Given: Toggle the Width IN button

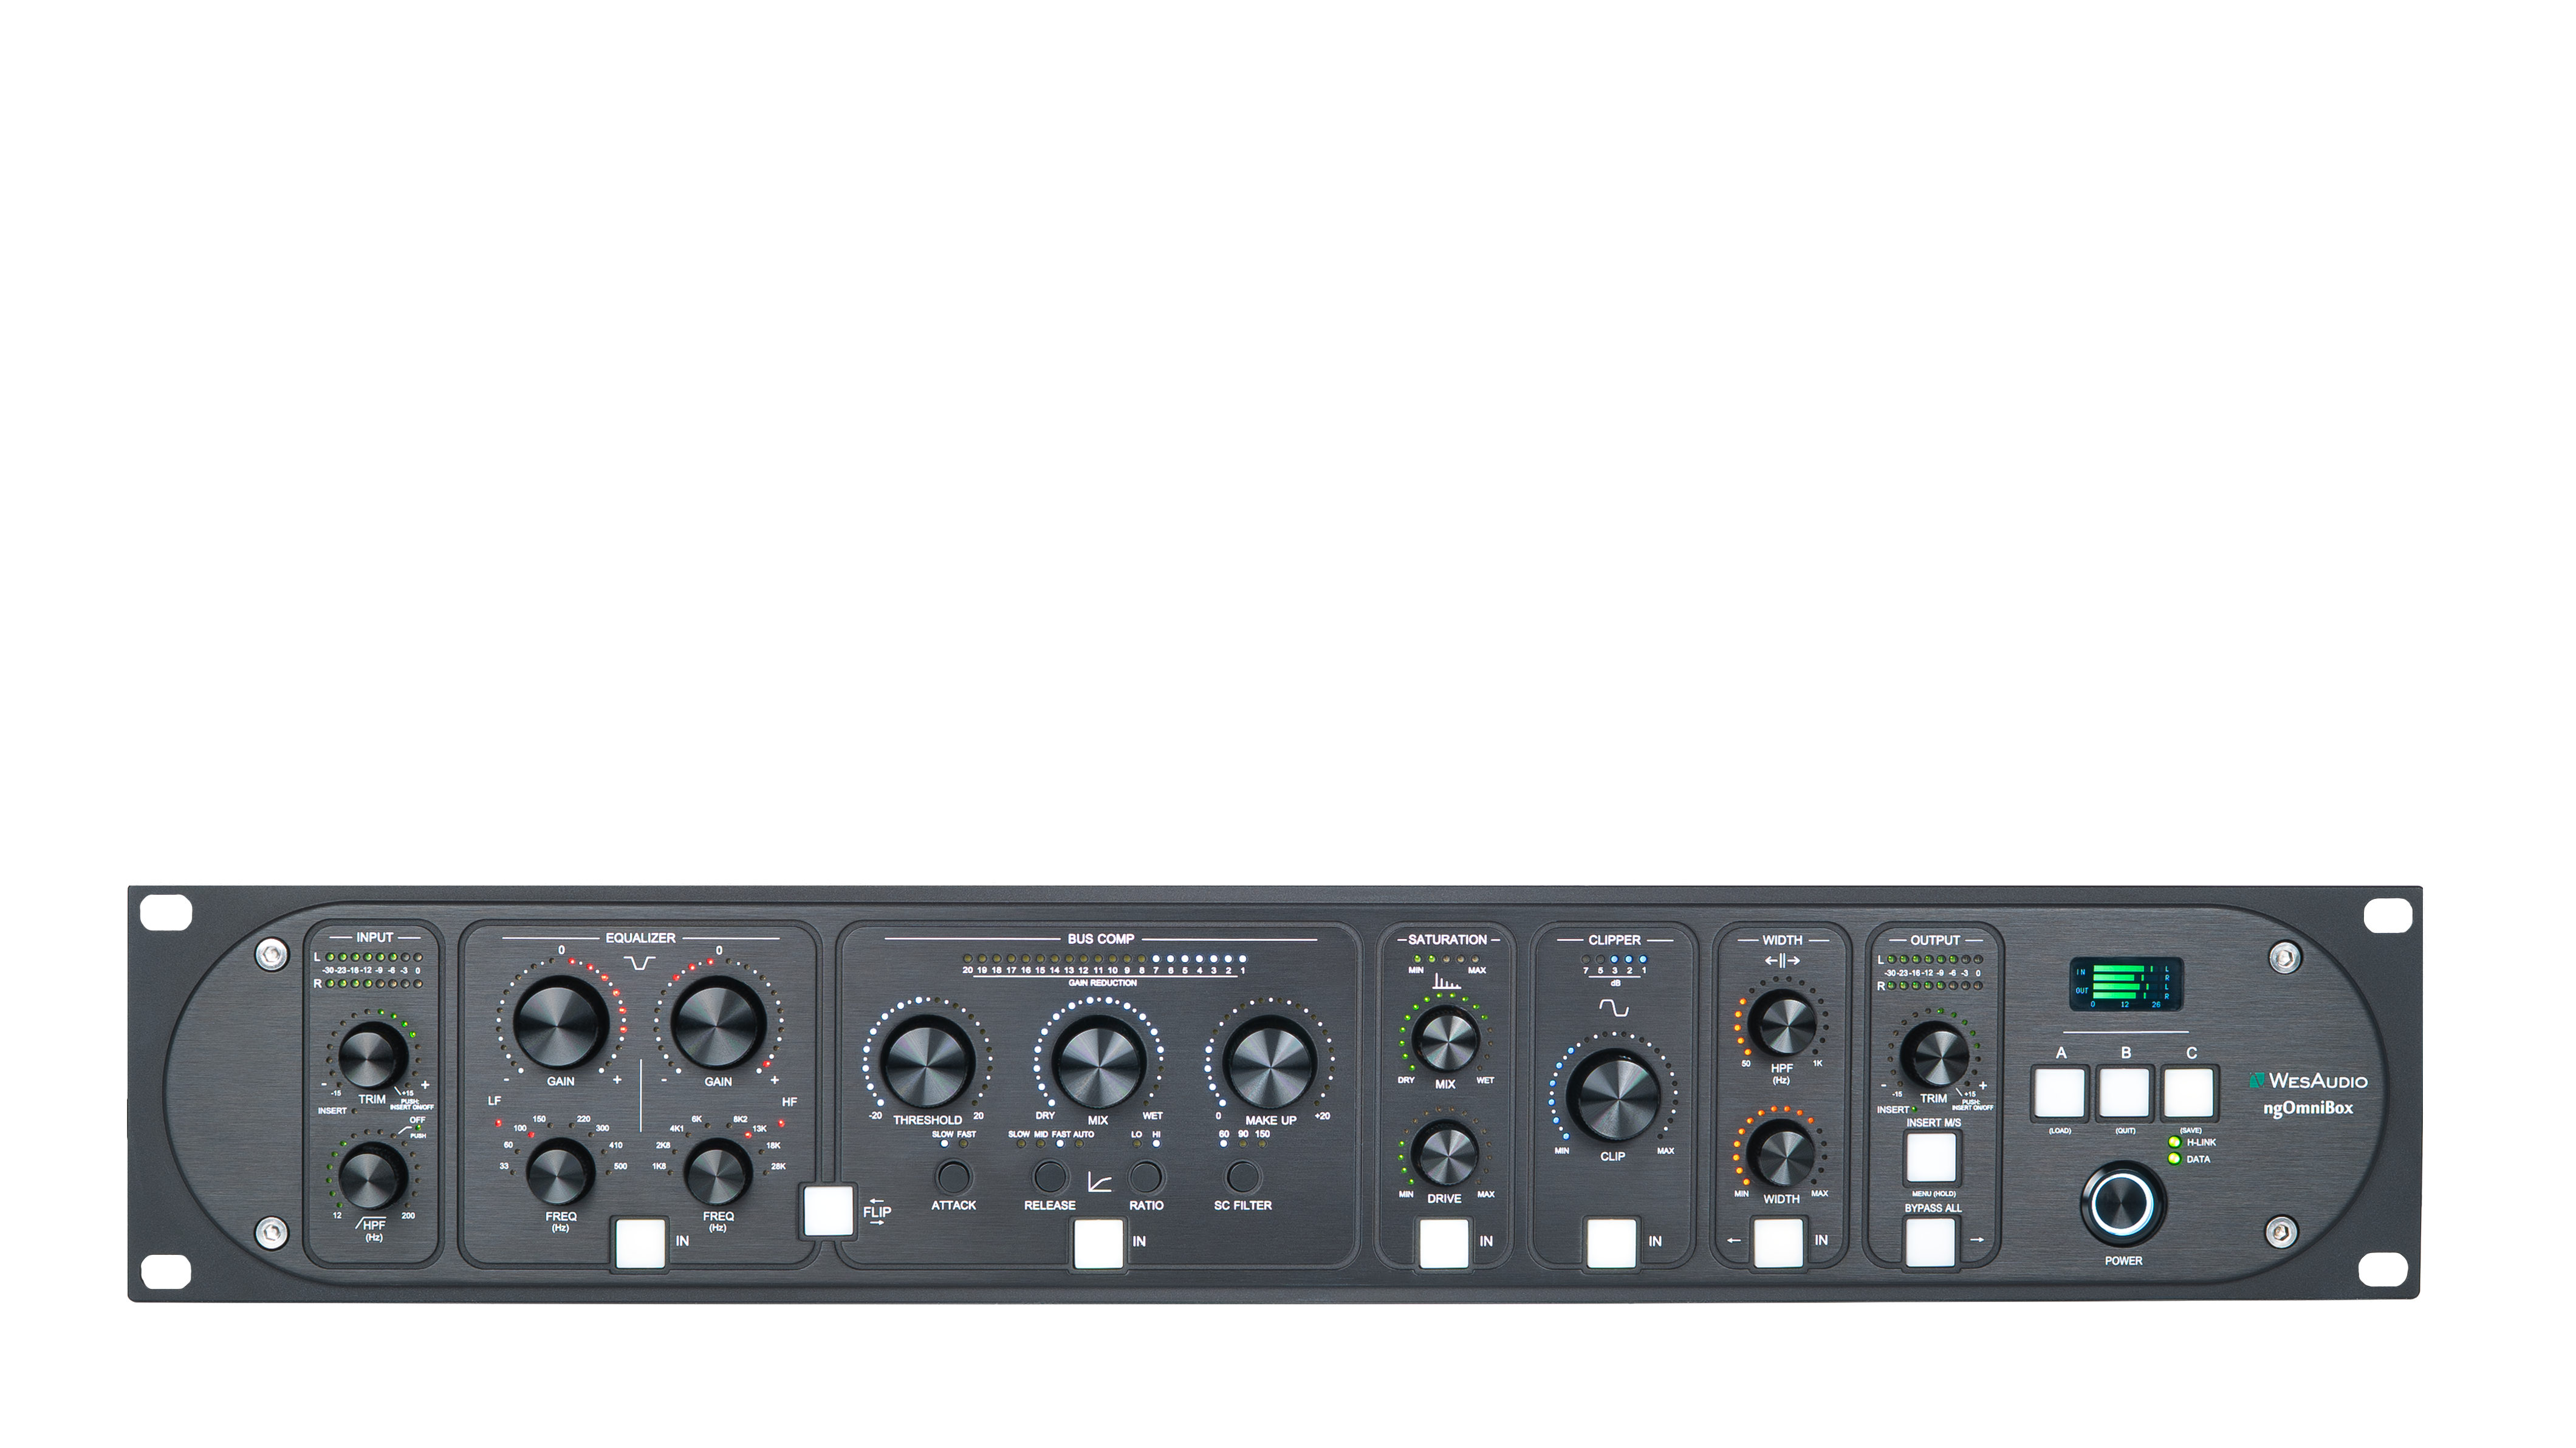Looking at the screenshot, I should [1779, 1243].
